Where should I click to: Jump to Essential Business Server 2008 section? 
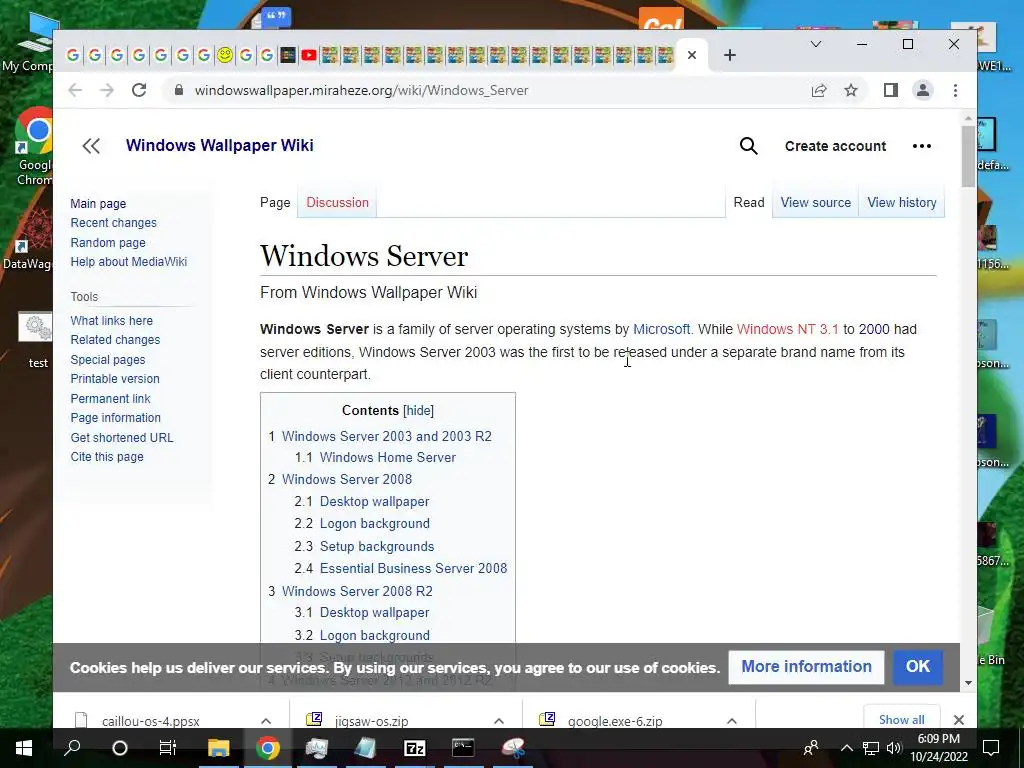tap(413, 569)
